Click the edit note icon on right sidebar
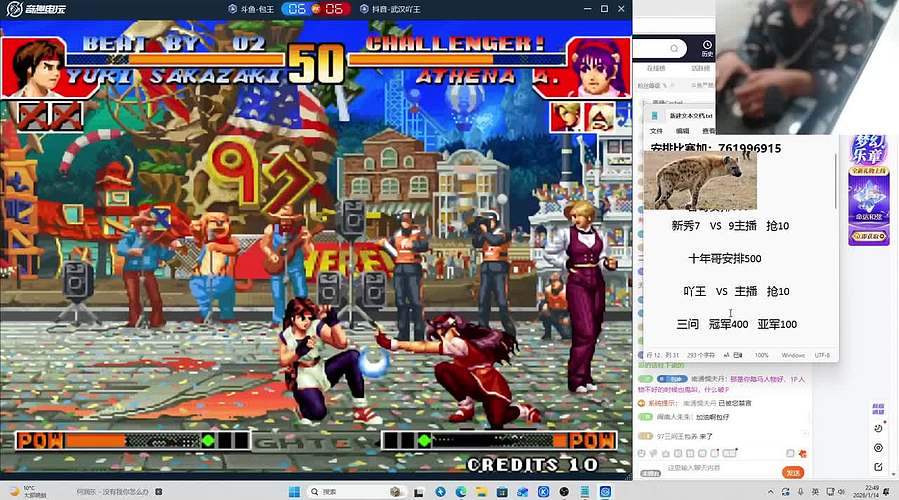899x500 pixels. pos(878,466)
